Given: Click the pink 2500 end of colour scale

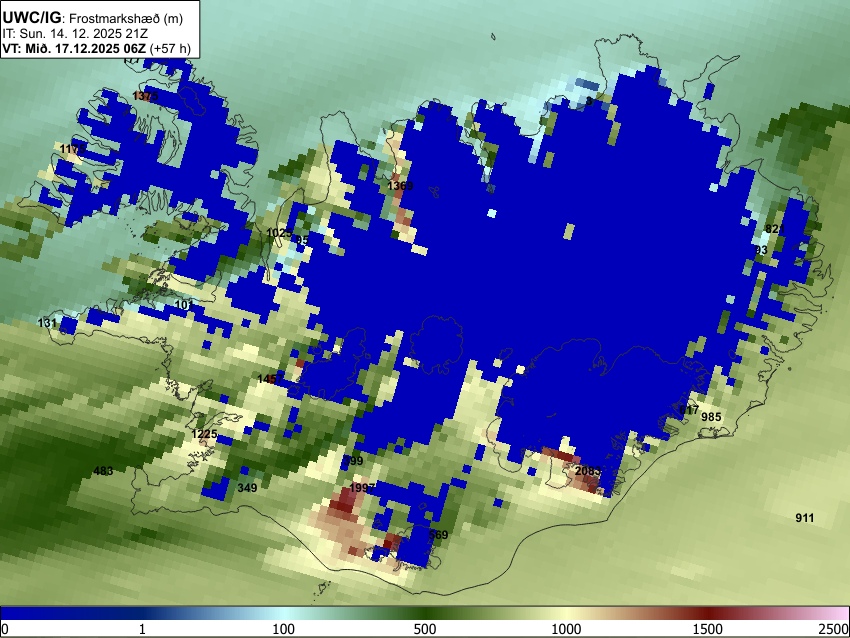Looking at the screenshot, I should 838,613.
